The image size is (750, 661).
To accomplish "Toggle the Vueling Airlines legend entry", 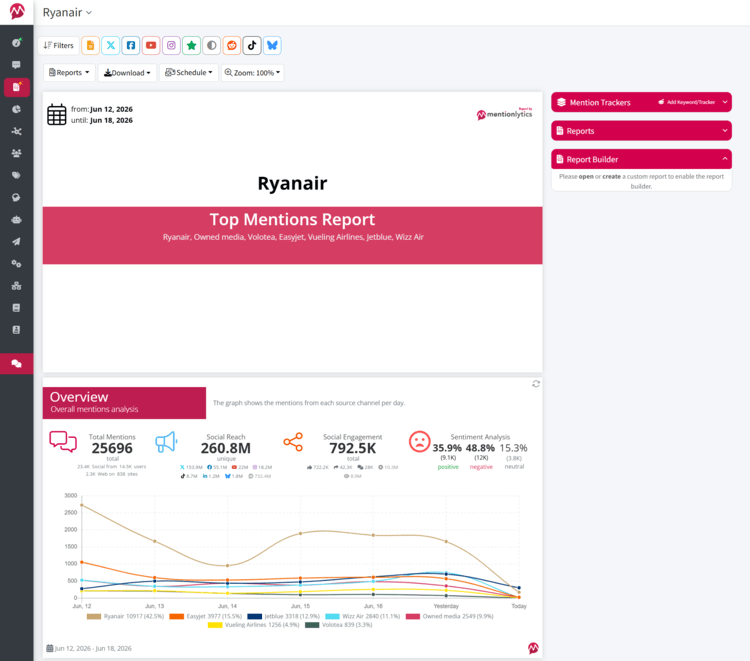I will [254, 625].
